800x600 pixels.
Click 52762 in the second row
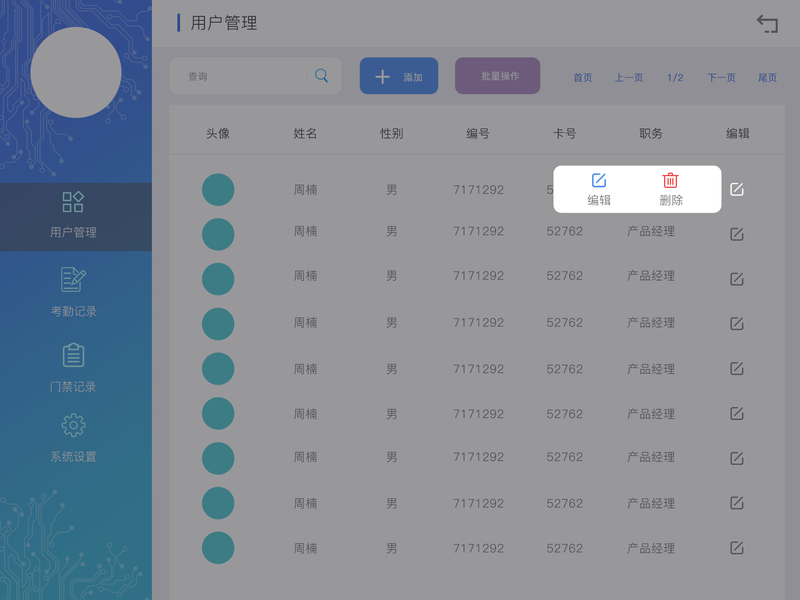click(x=564, y=231)
